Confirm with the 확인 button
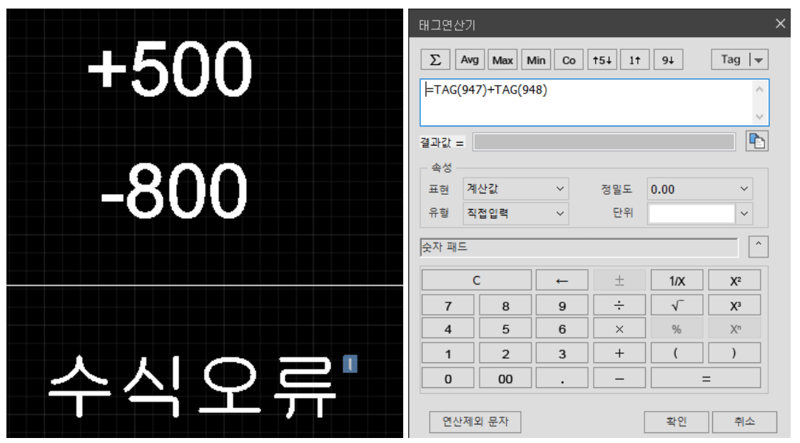The image size is (800, 443). [676, 422]
